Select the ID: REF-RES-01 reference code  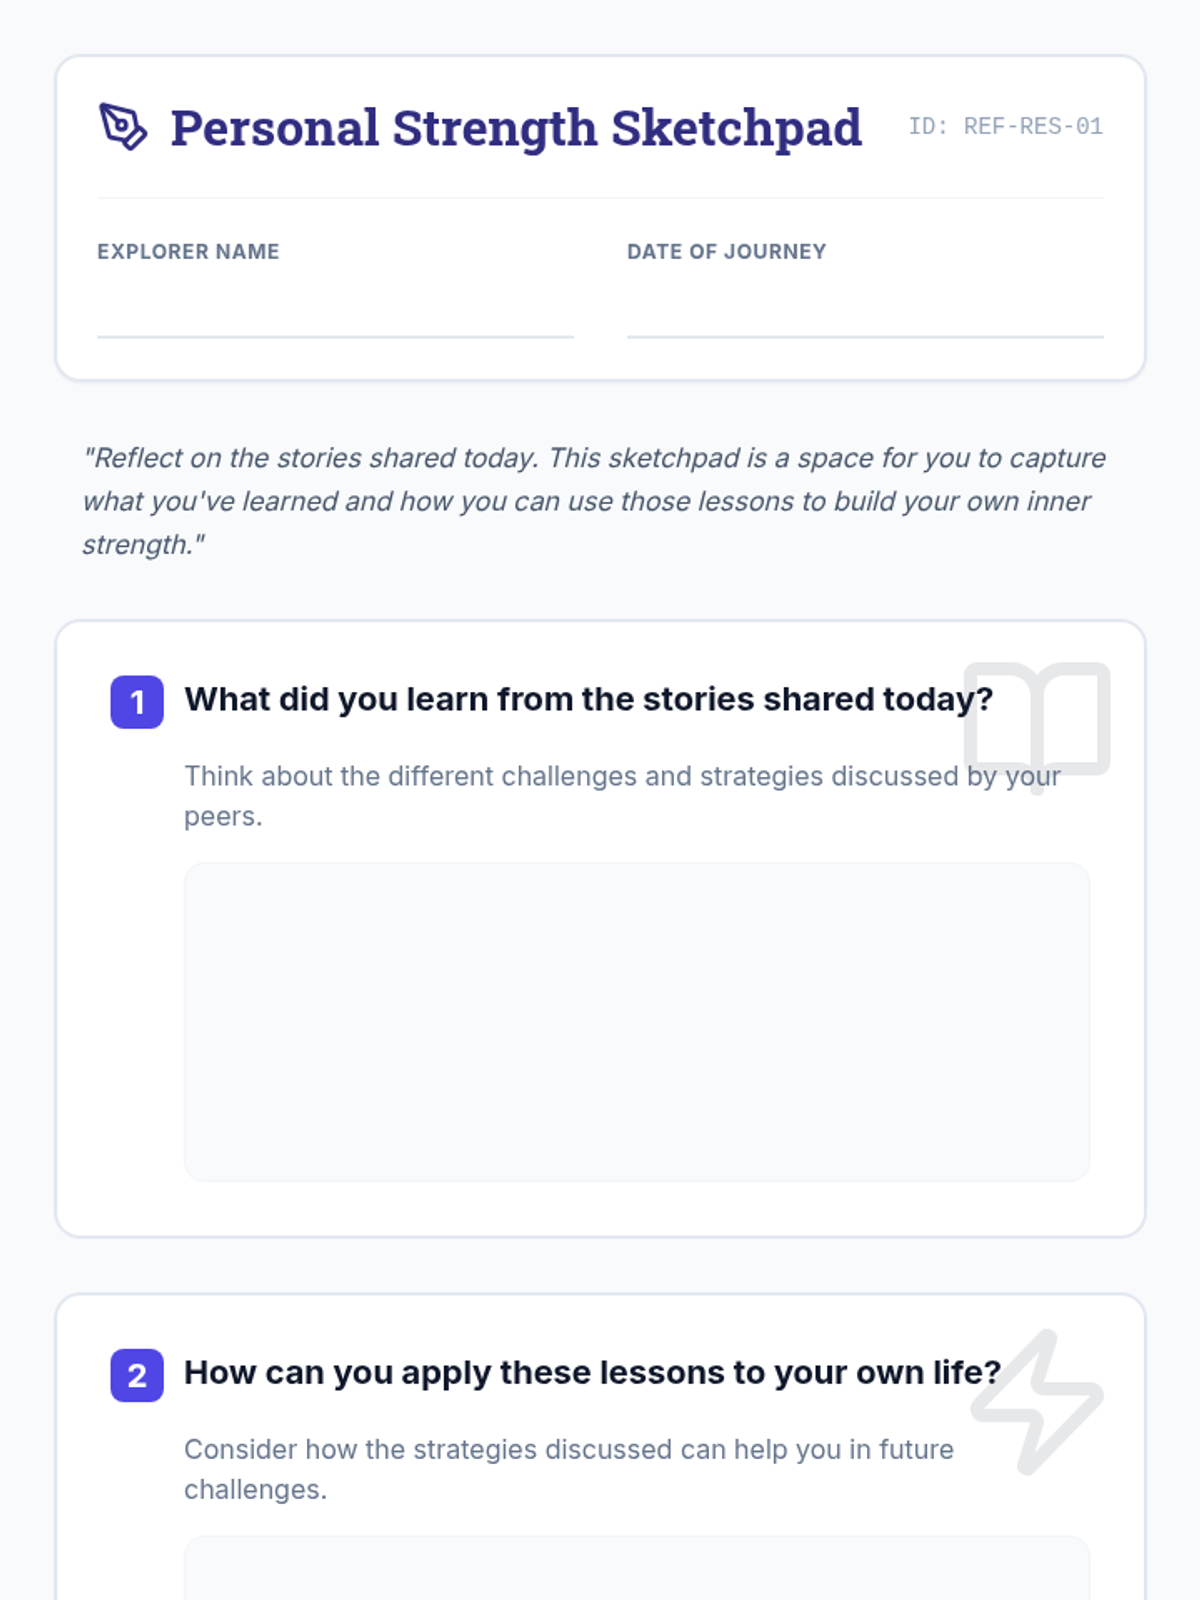coord(1005,127)
